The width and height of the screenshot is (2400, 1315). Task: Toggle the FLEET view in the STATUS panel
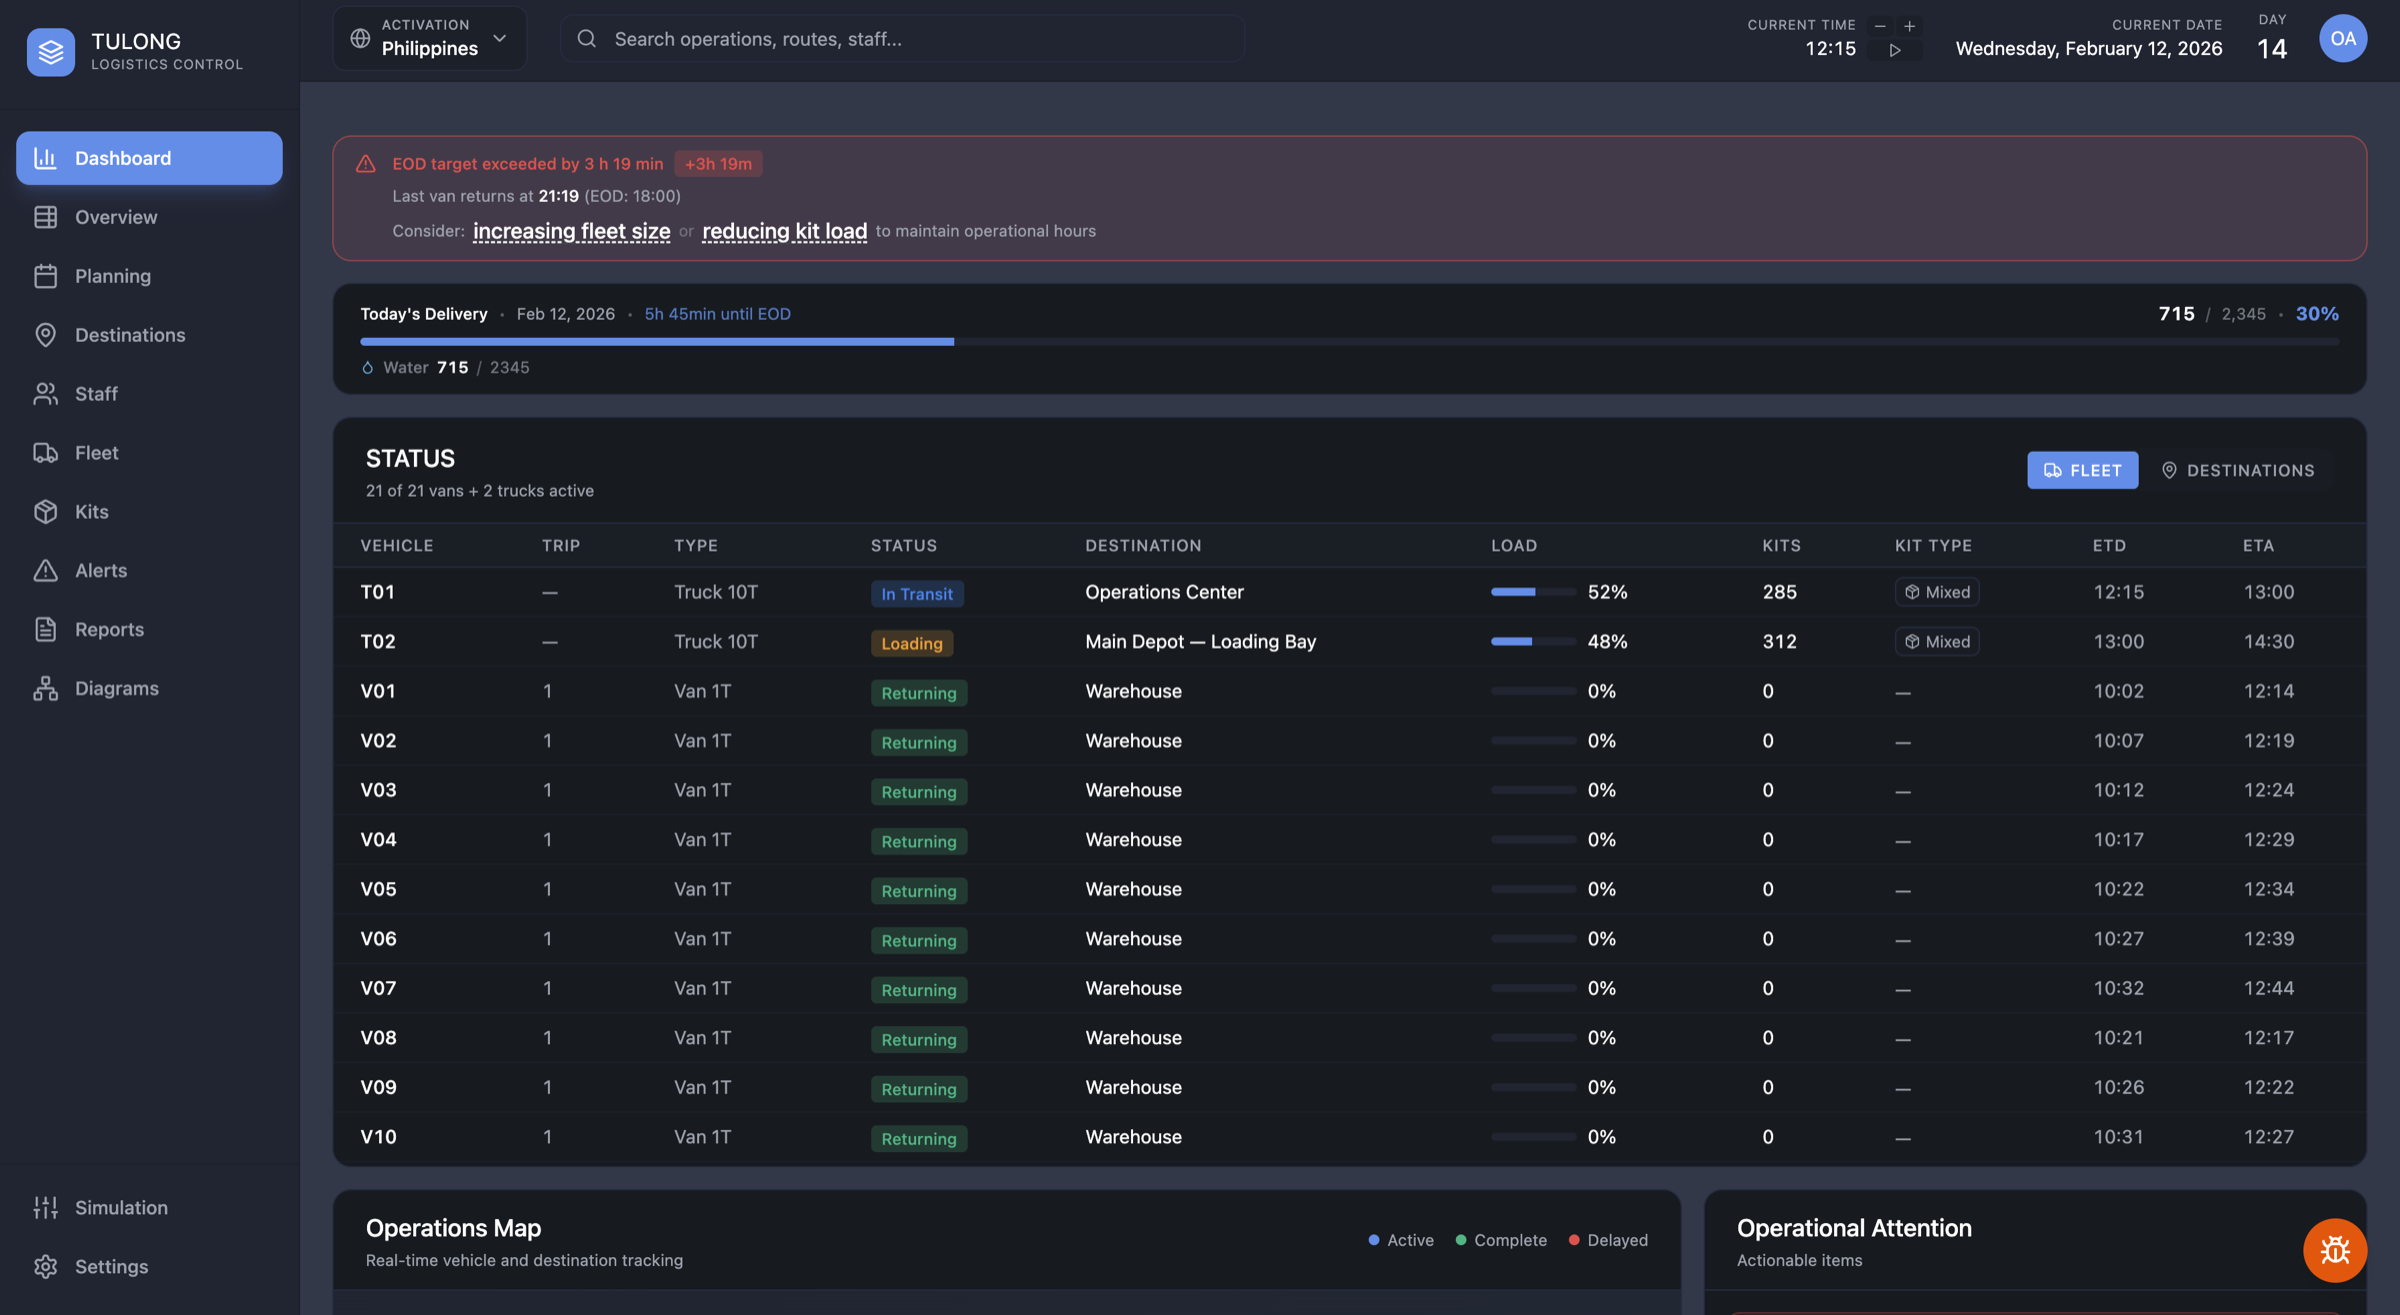pyautogui.click(x=2082, y=470)
